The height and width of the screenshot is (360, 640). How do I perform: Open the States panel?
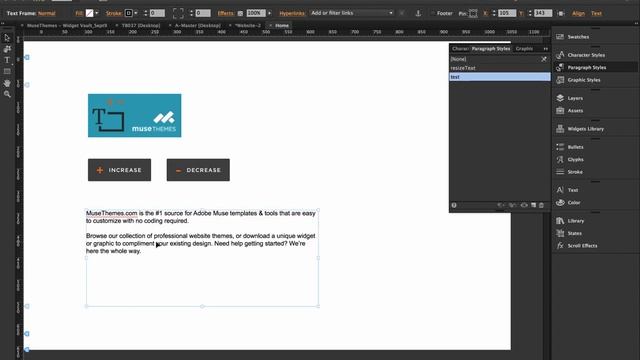(x=574, y=233)
